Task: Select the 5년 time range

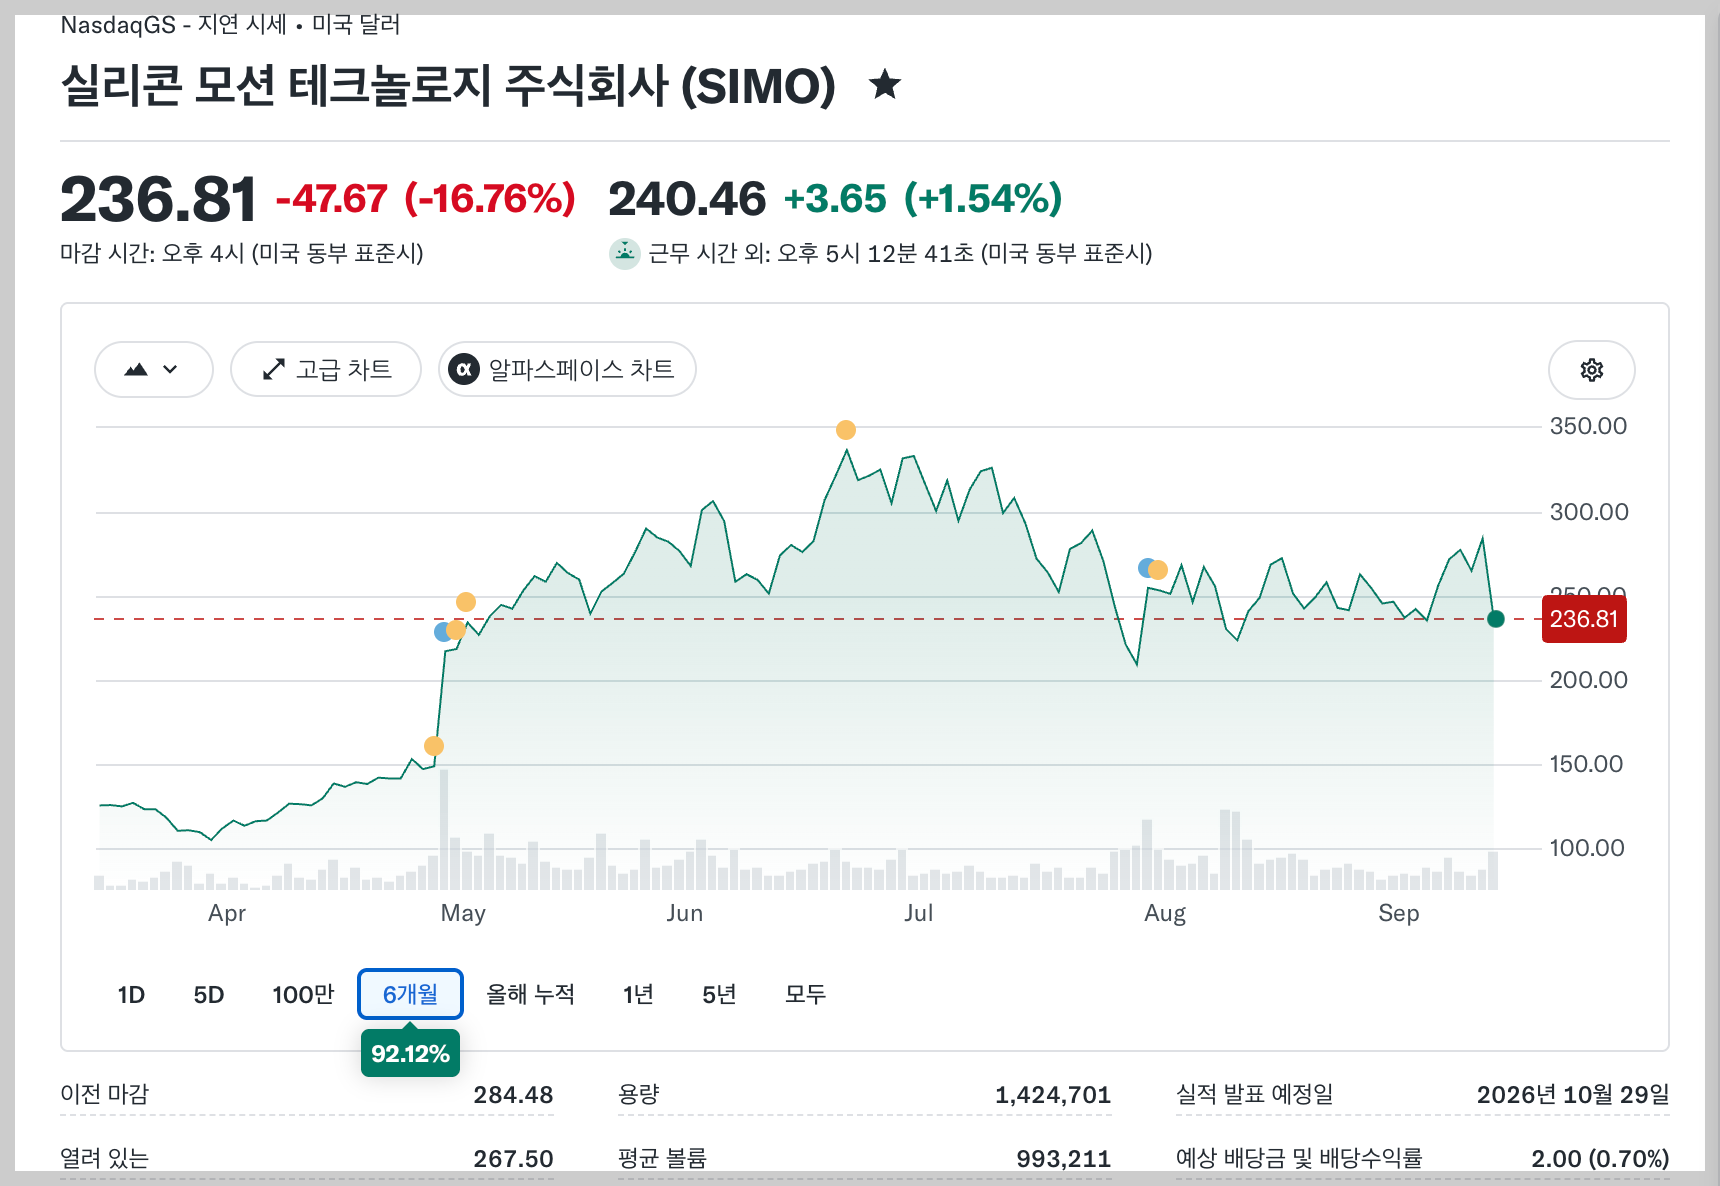Action: (x=719, y=994)
